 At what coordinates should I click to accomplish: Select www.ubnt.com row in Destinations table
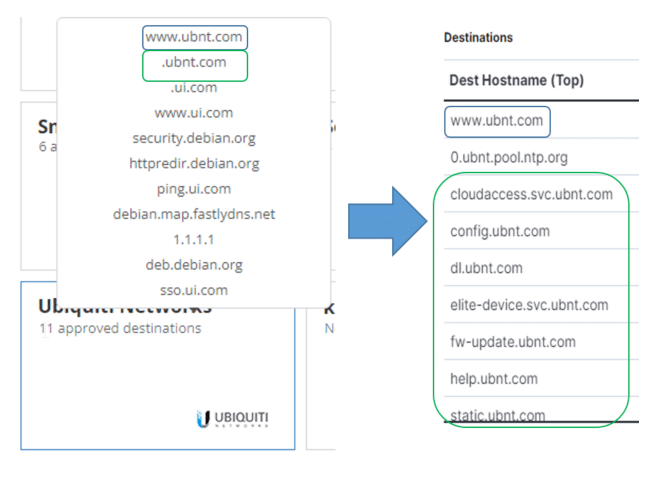541,121
